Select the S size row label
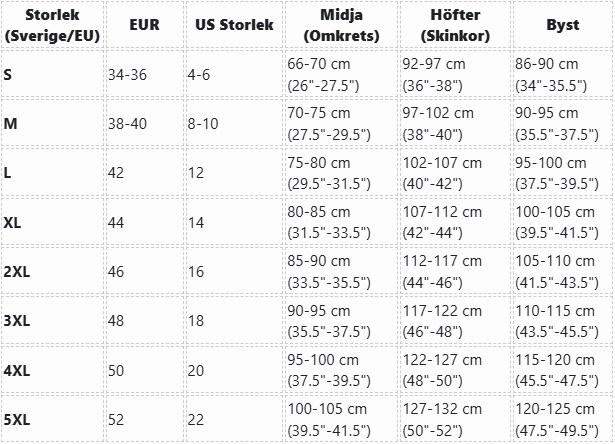615x444 pixels. [9, 74]
